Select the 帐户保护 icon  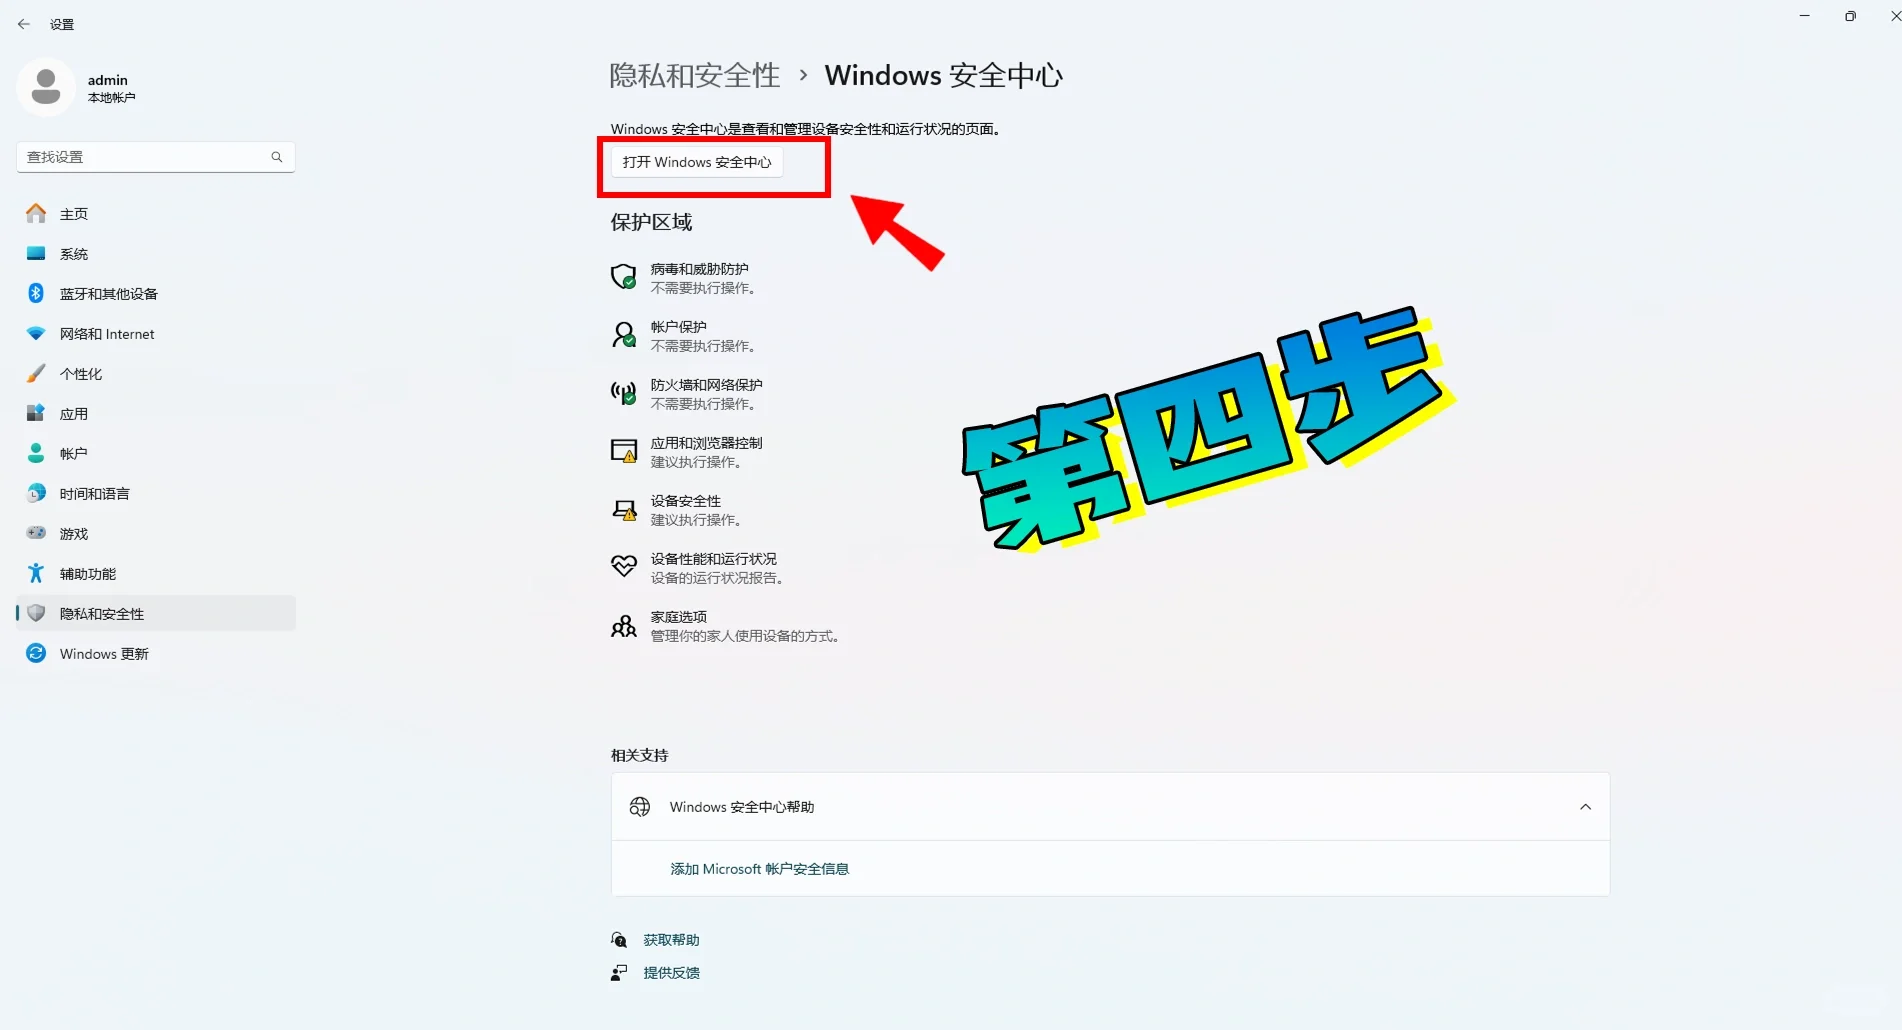click(x=622, y=335)
